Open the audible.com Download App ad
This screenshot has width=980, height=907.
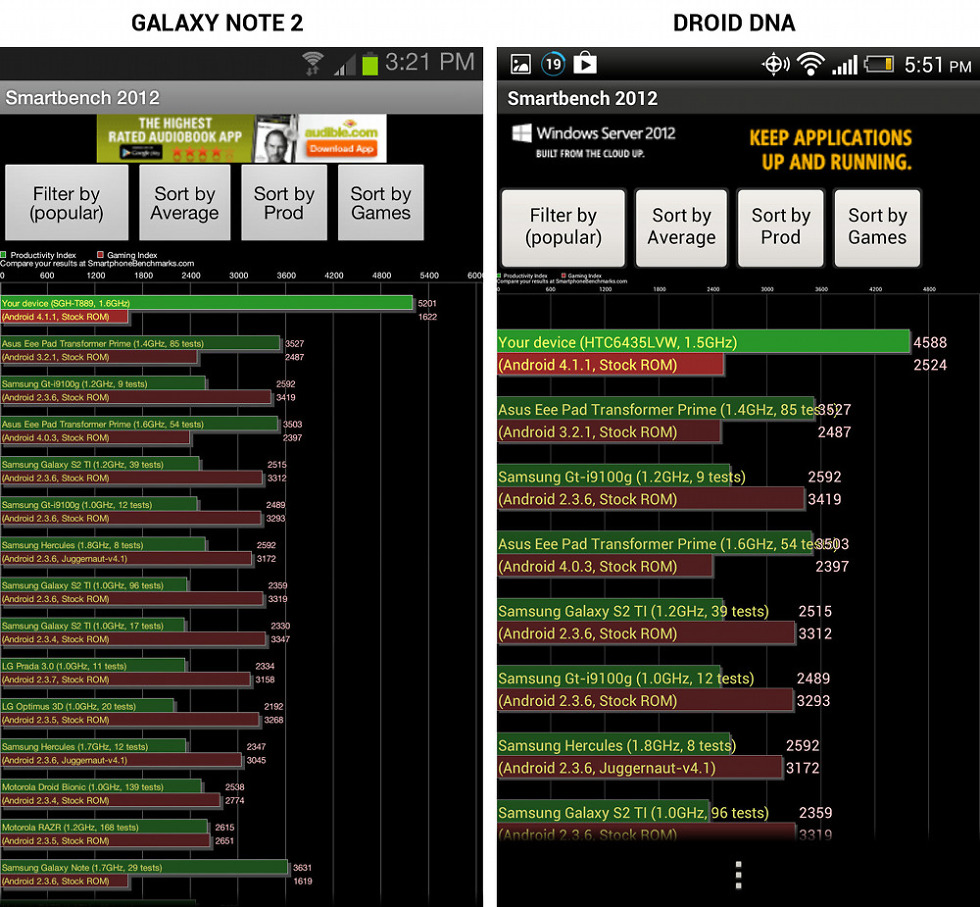coord(242,138)
